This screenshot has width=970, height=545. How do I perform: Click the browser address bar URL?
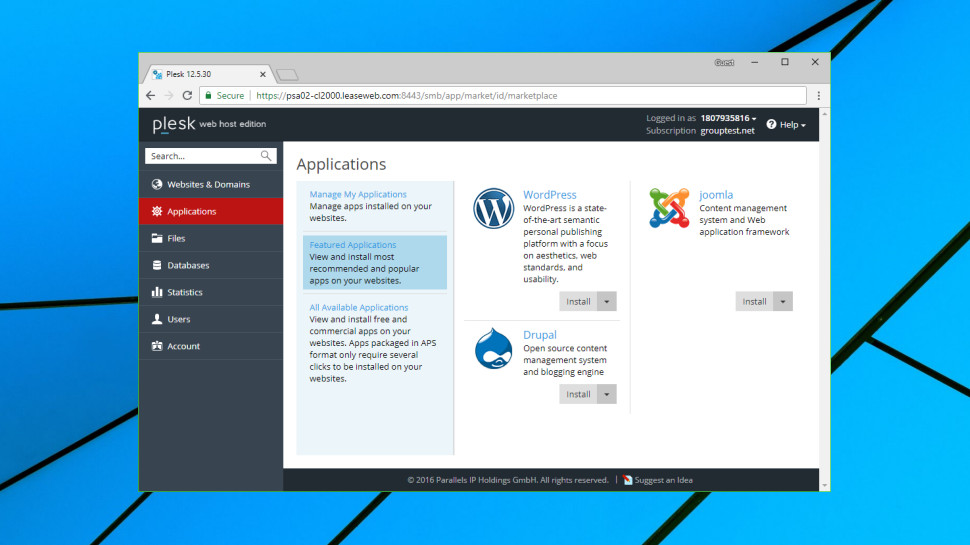tap(406, 95)
